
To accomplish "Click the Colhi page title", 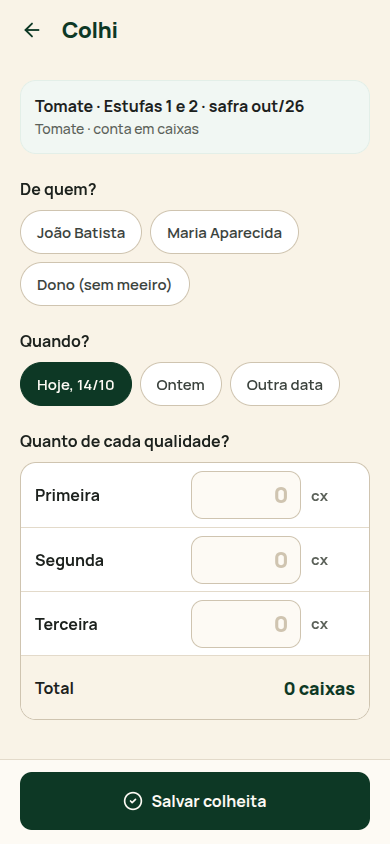I will tap(90, 30).
